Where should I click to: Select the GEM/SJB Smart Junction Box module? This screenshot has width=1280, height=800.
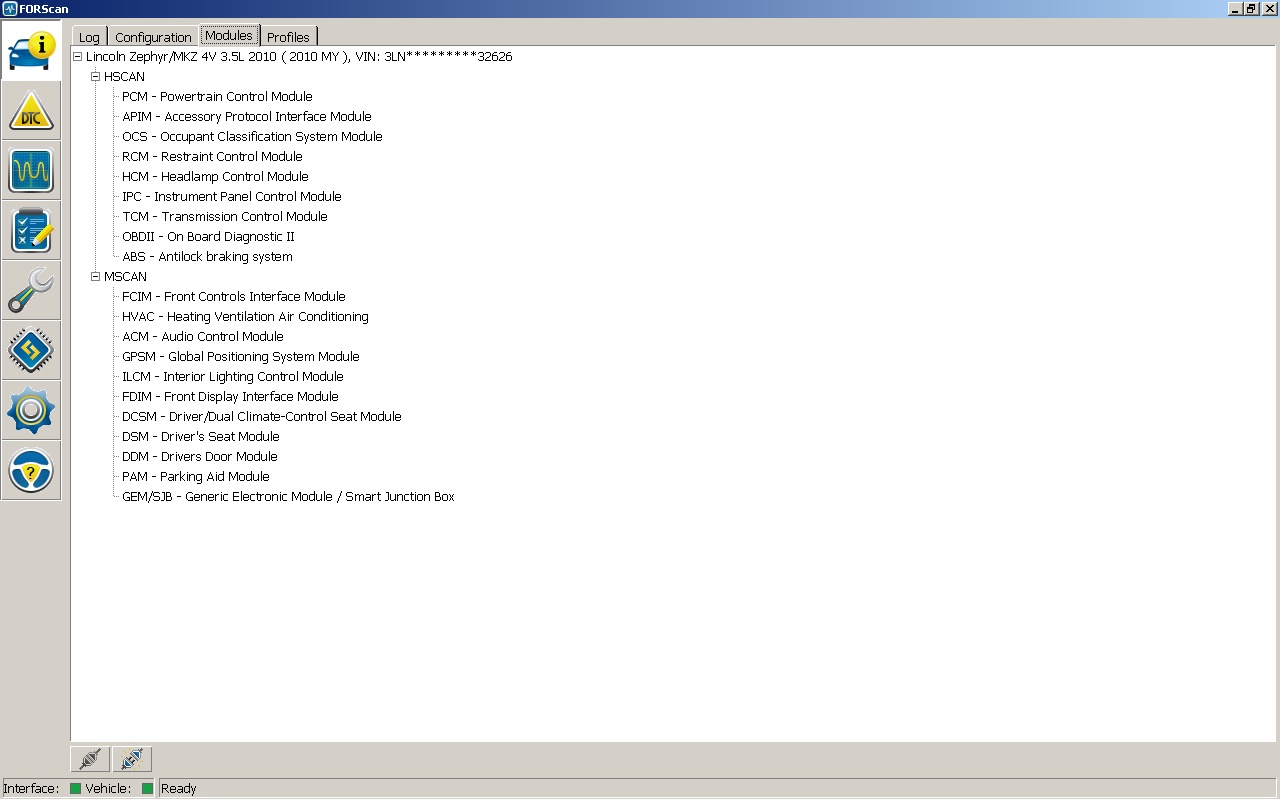tap(288, 496)
